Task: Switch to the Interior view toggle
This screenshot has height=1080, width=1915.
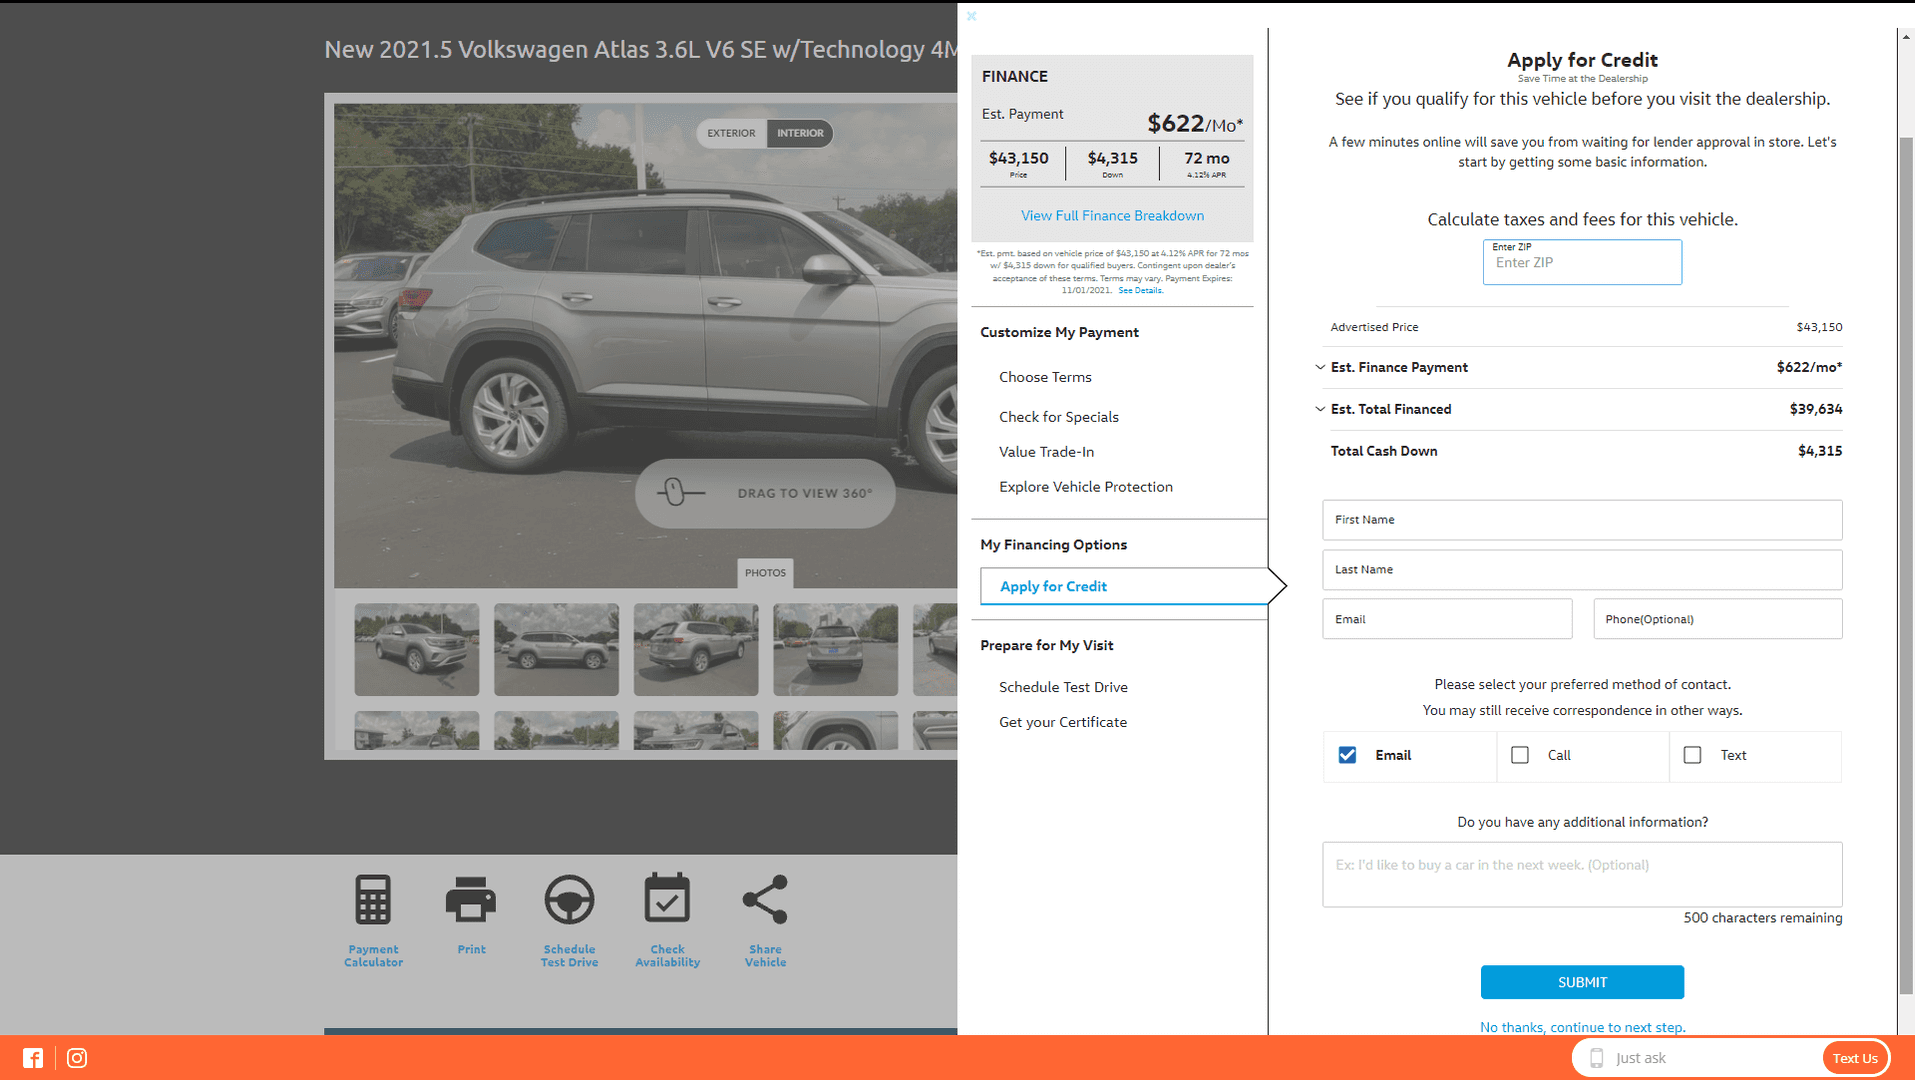Action: (800, 133)
